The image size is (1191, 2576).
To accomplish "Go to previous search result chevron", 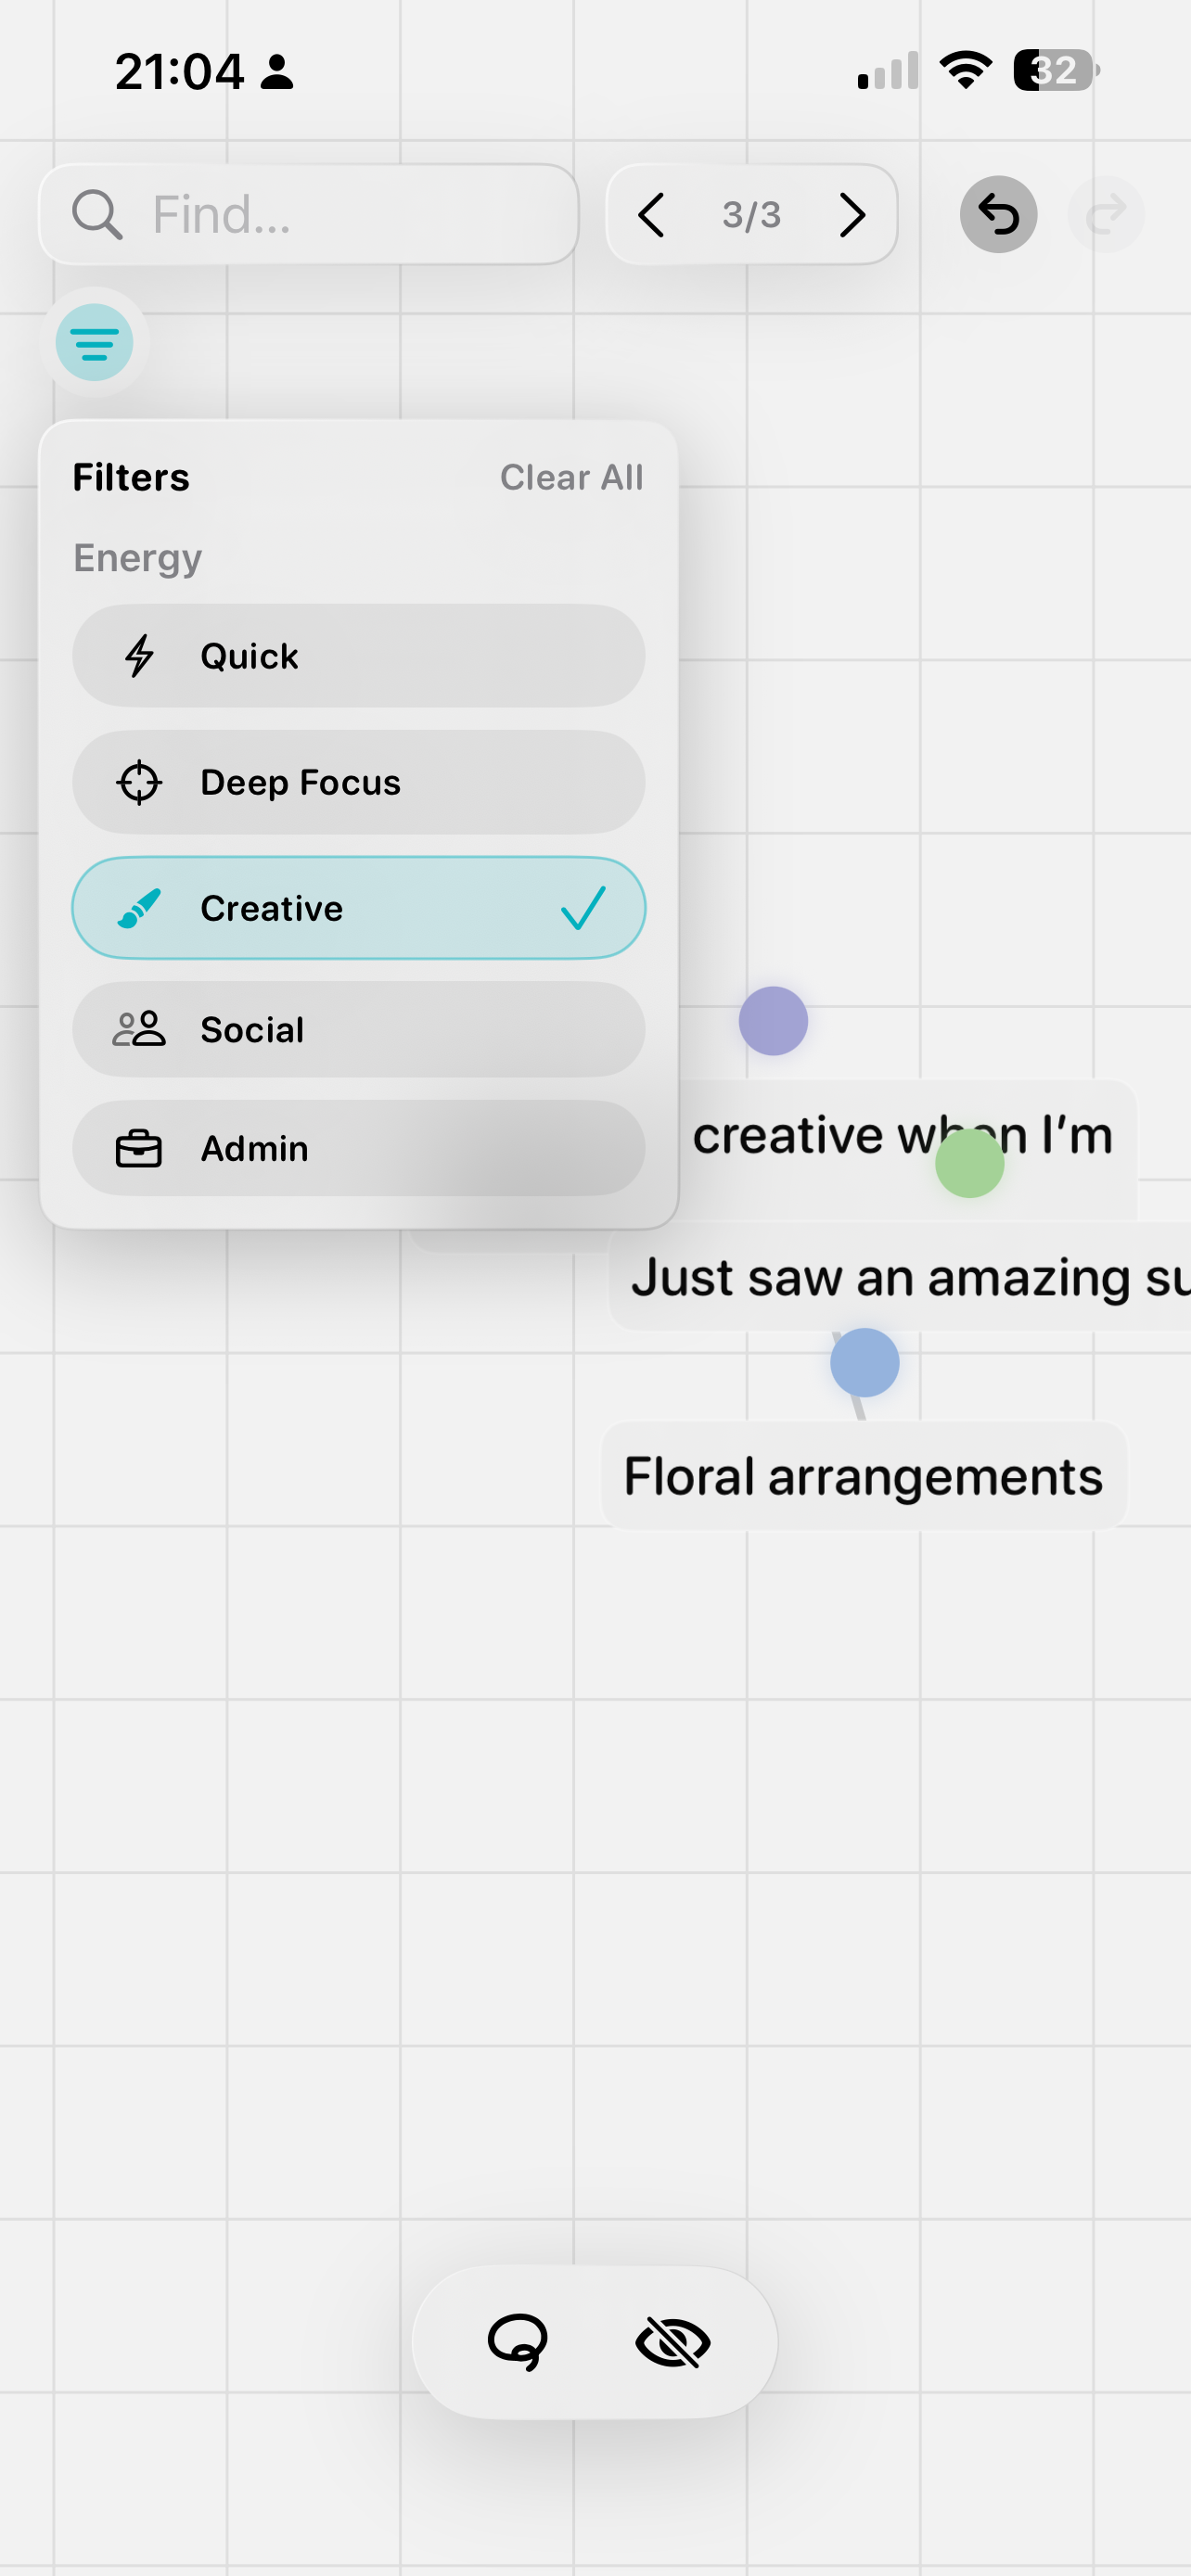I will coord(652,215).
